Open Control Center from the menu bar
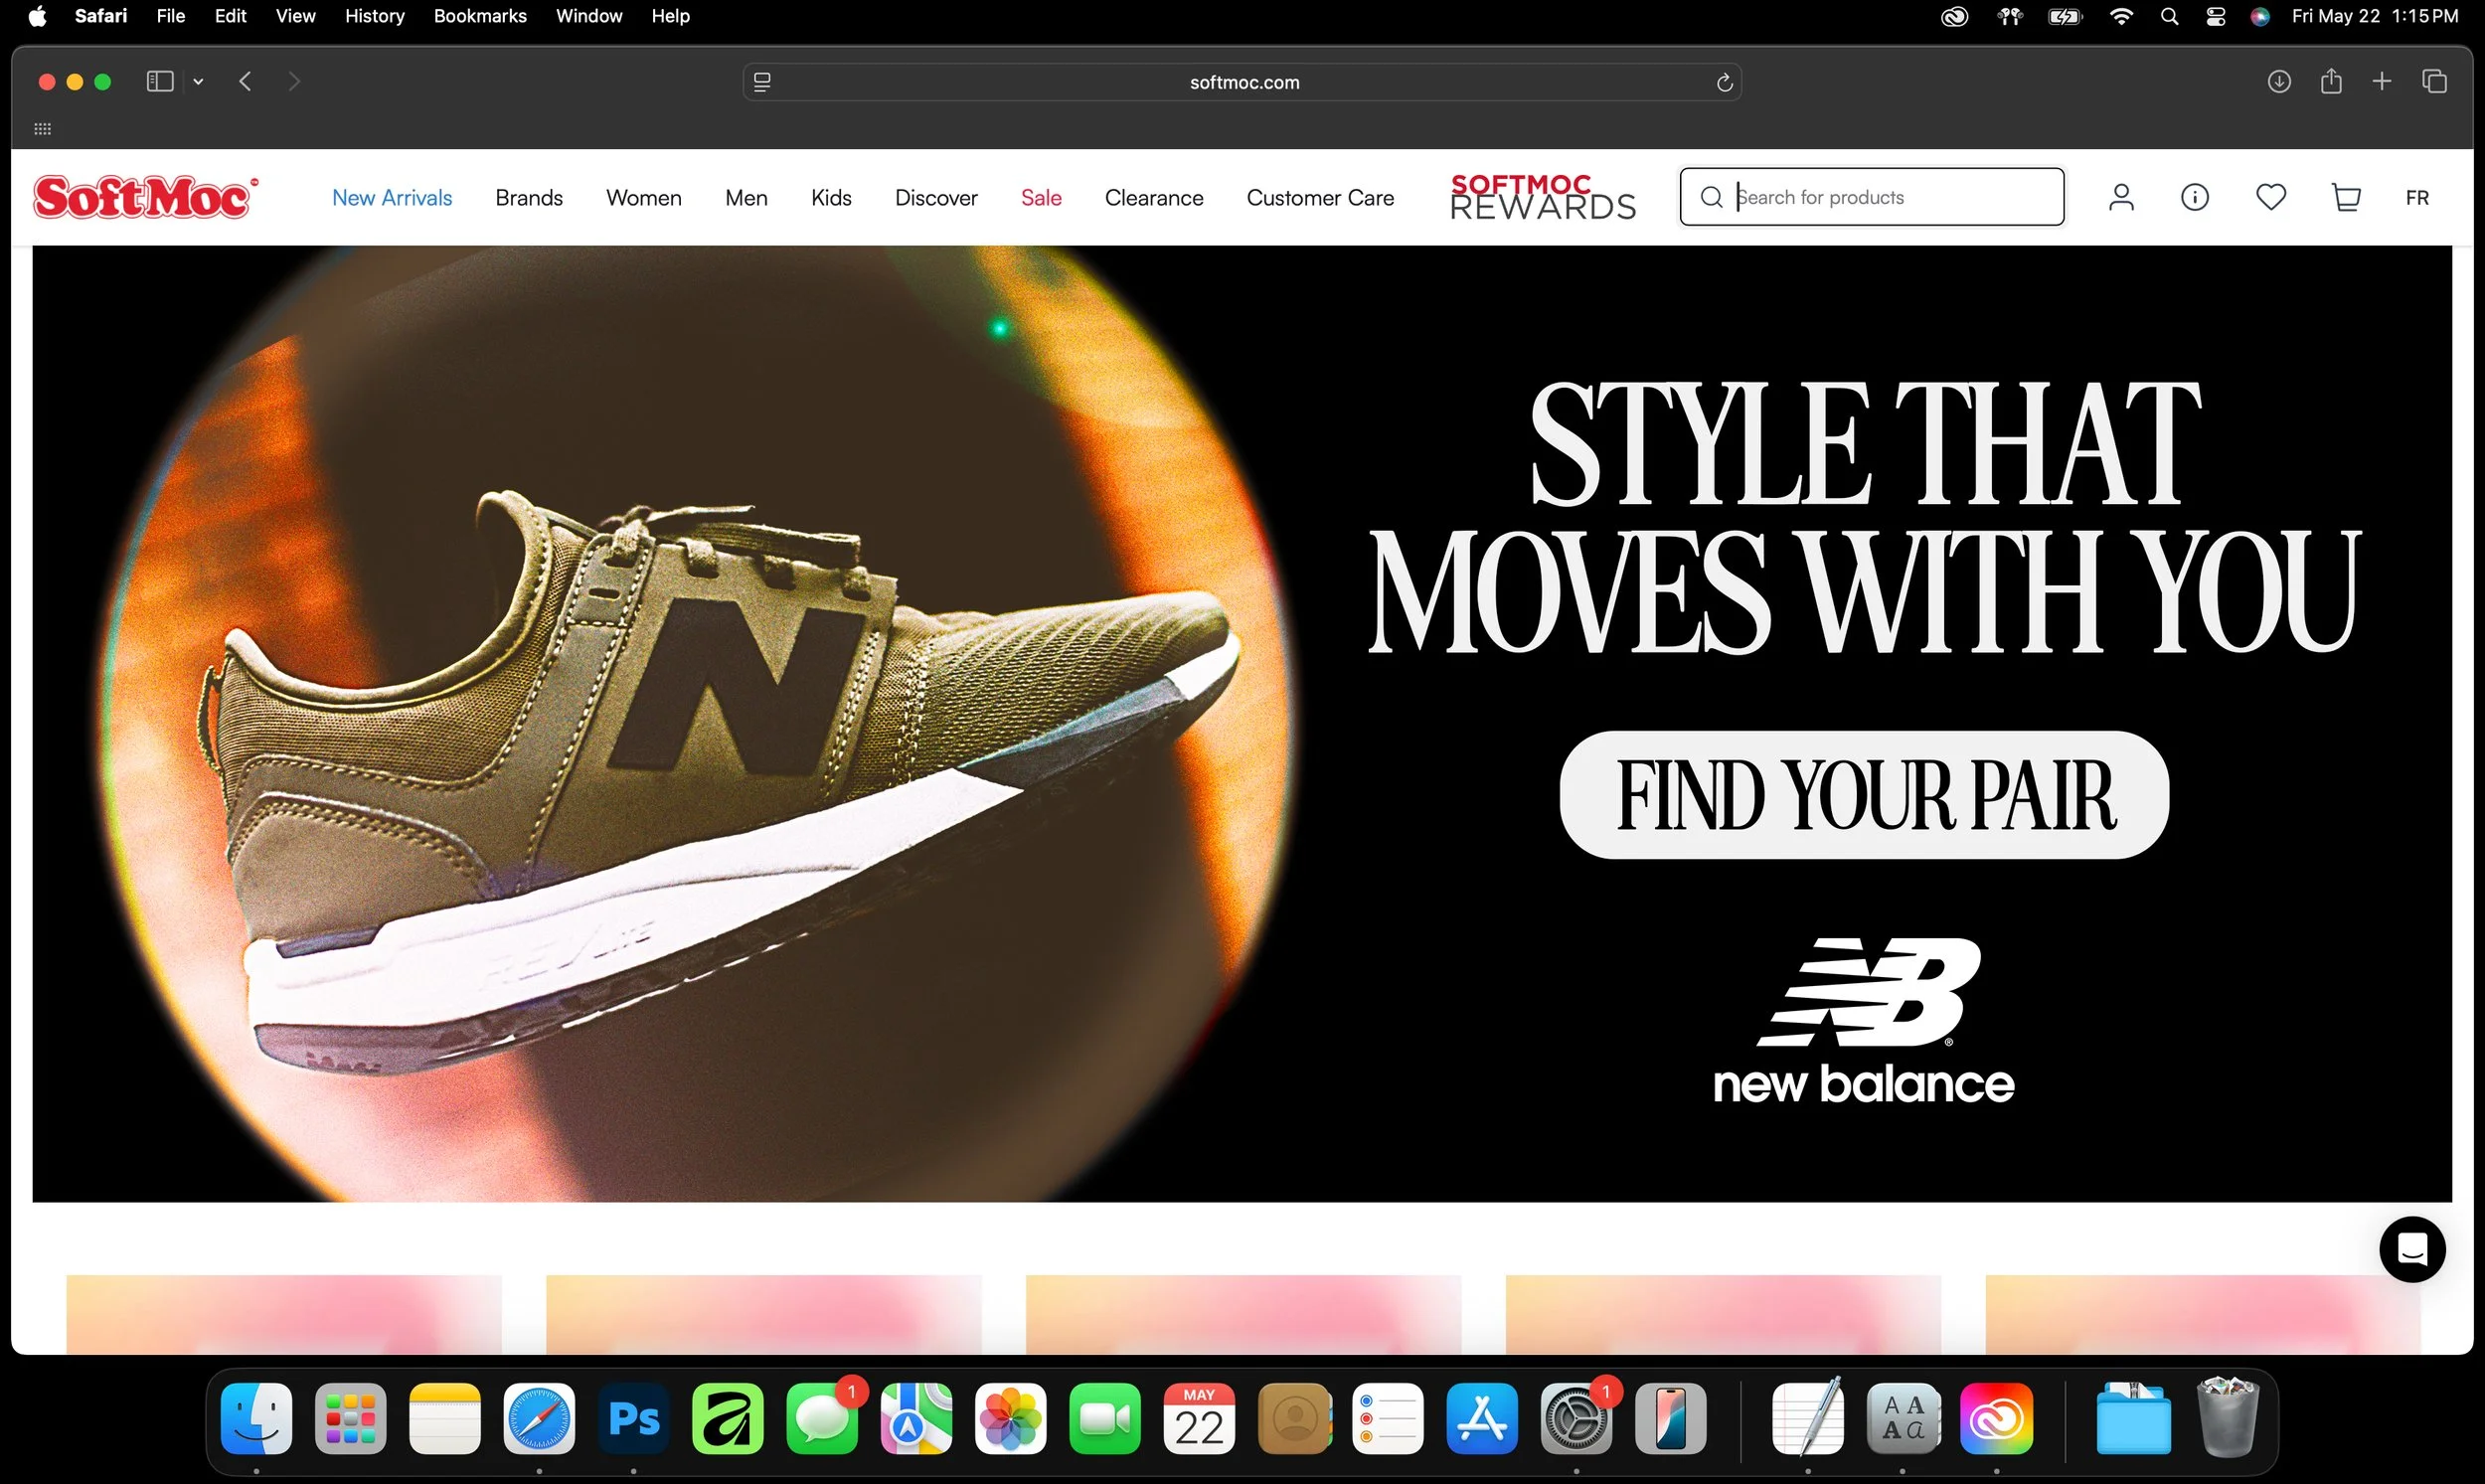2485x1484 pixels. click(x=2216, y=16)
